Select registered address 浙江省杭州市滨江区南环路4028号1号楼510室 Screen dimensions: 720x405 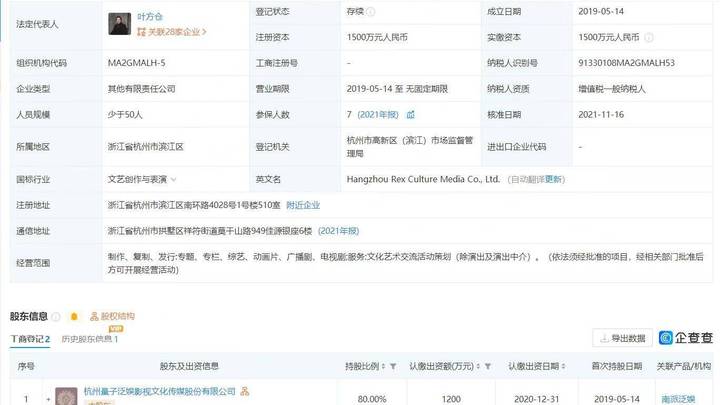point(194,205)
